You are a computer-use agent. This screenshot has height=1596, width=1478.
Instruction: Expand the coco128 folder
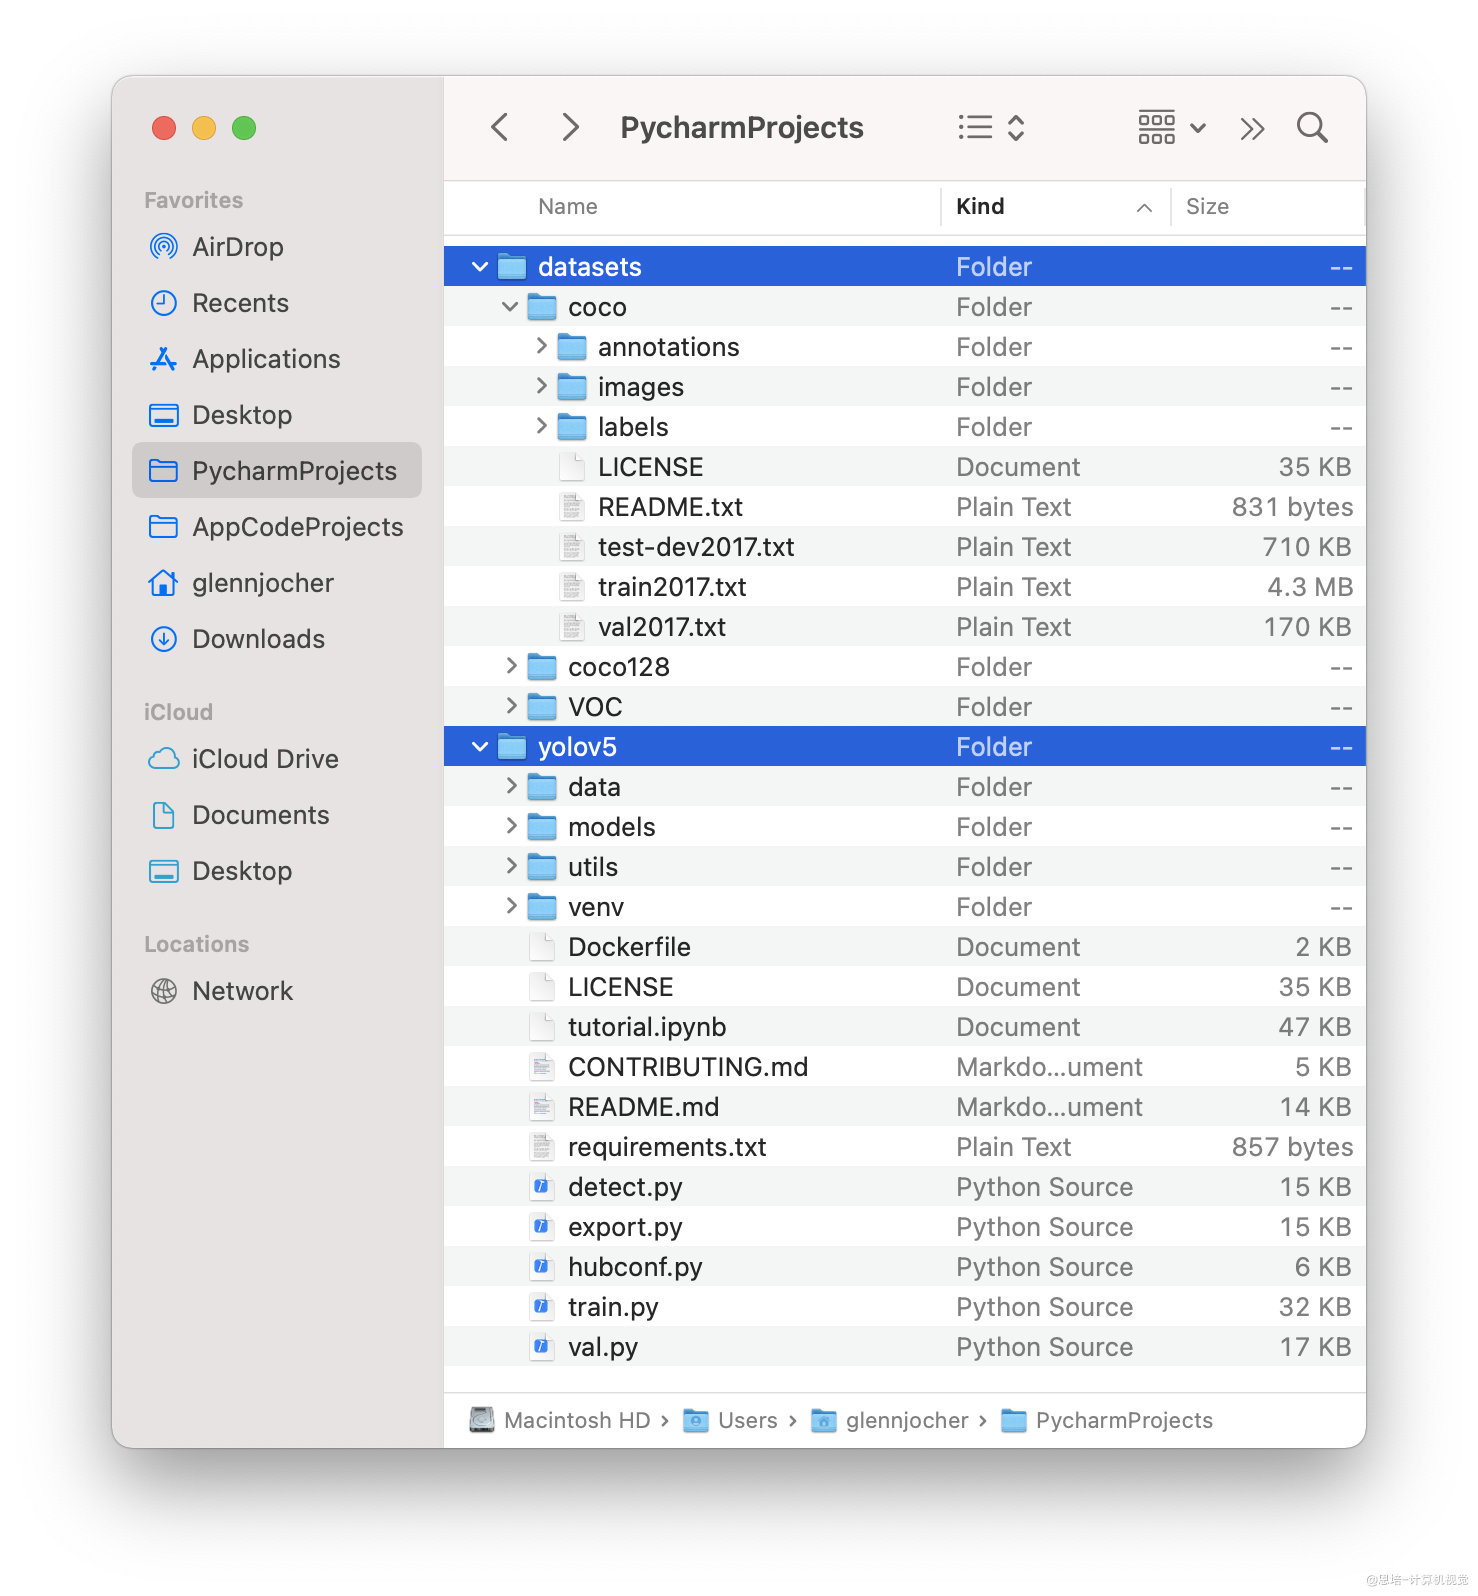point(511,666)
